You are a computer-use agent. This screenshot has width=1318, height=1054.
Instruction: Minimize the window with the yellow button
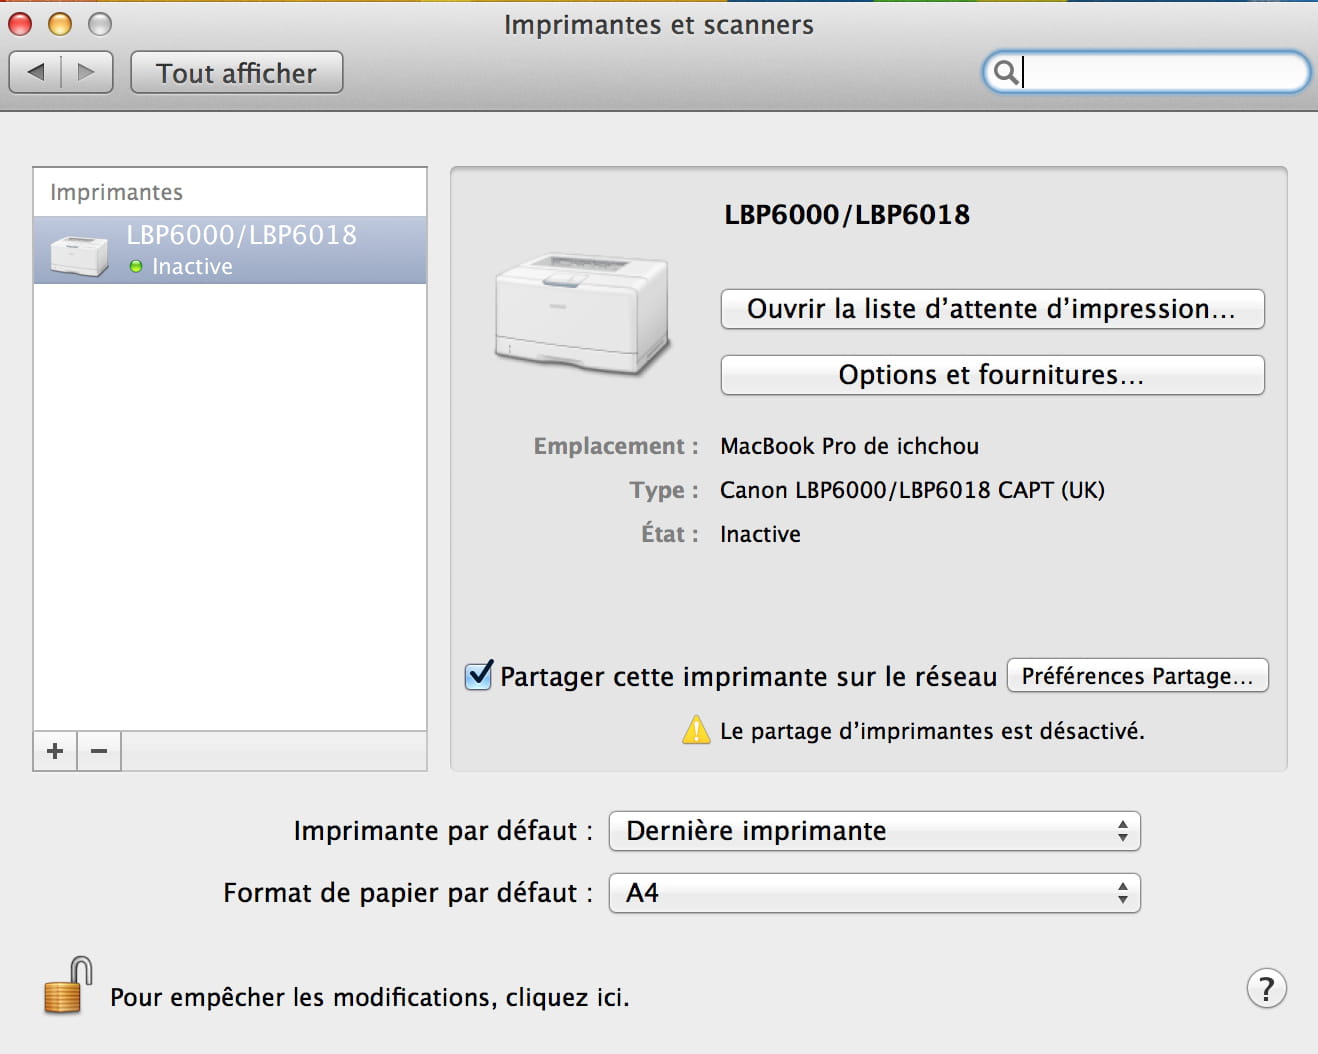coord(60,24)
